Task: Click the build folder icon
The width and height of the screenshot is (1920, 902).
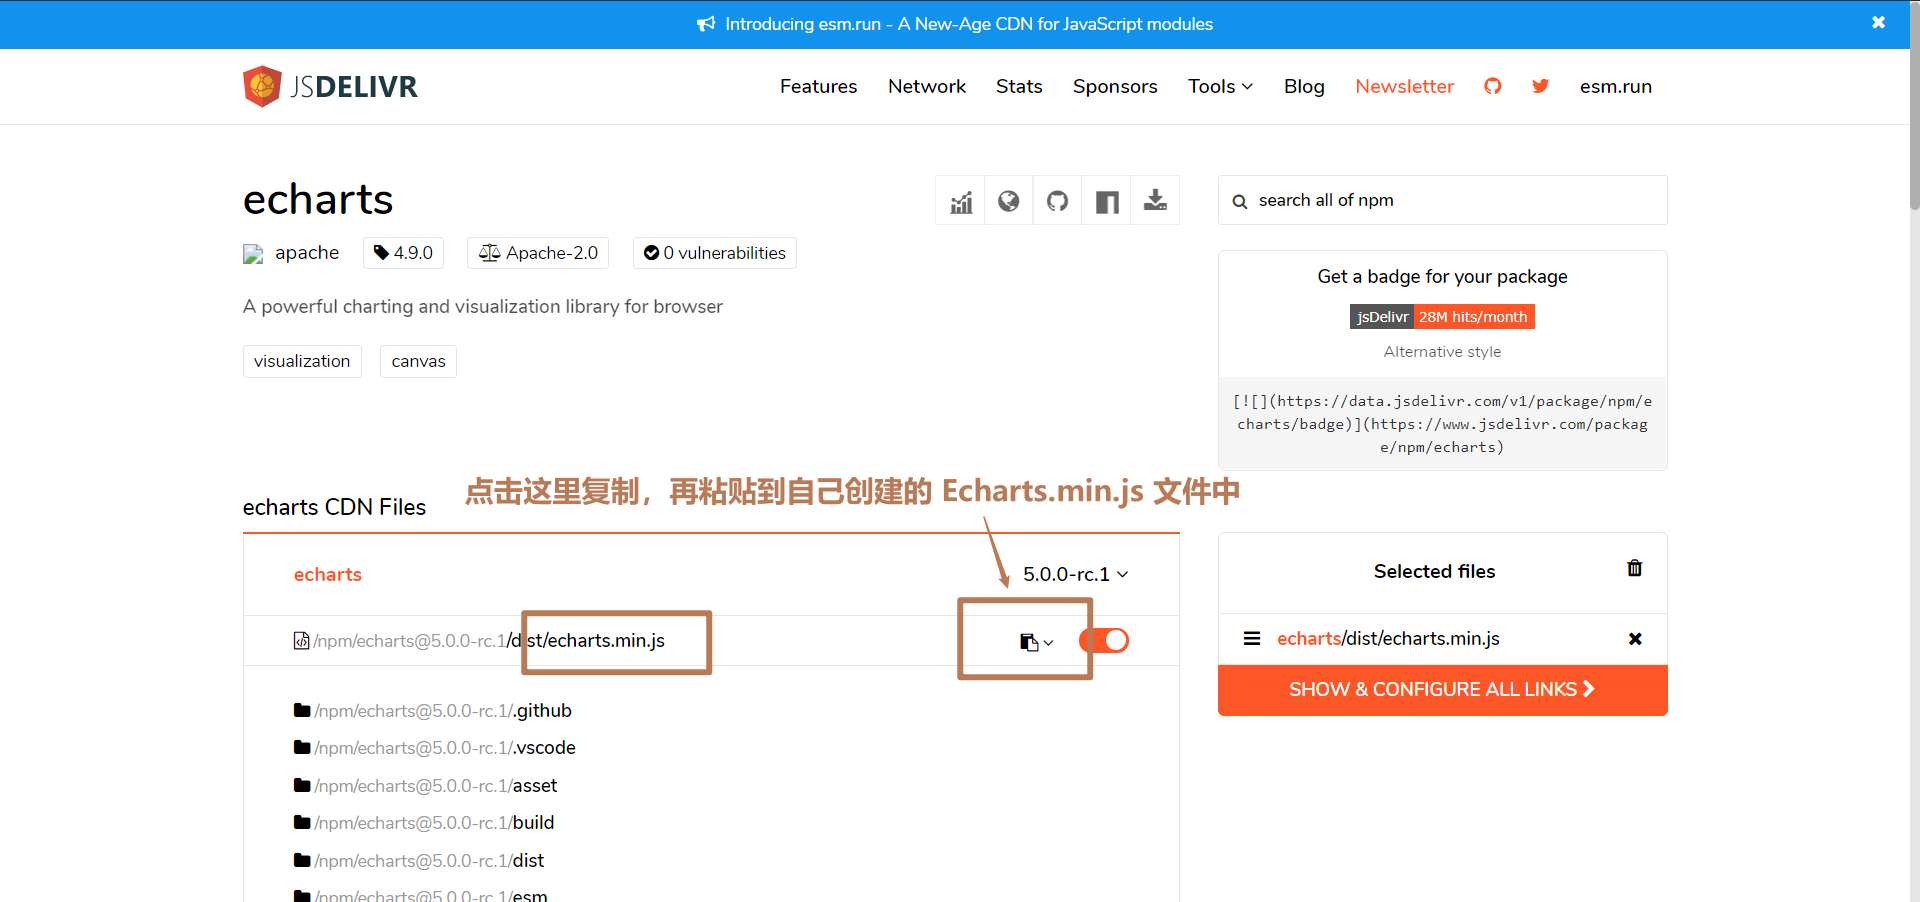Action: click(302, 822)
